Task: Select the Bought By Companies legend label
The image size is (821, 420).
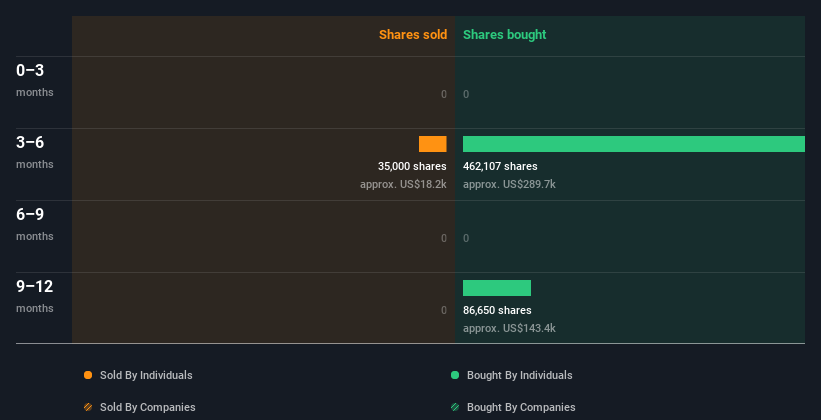Action: click(x=521, y=407)
